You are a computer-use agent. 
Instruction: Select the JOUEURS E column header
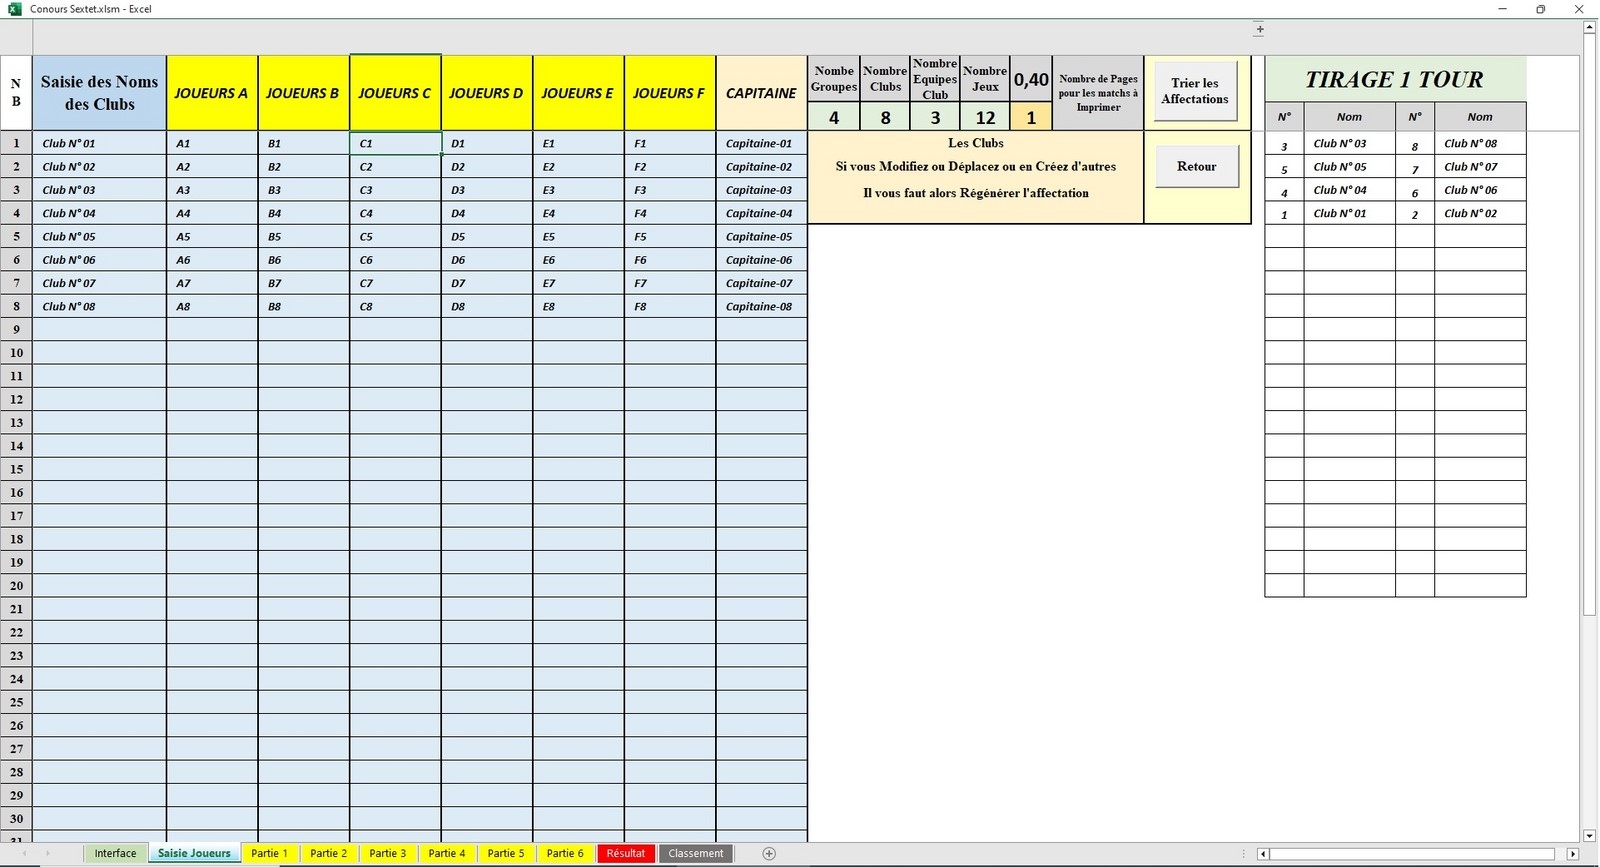tap(578, 93)
